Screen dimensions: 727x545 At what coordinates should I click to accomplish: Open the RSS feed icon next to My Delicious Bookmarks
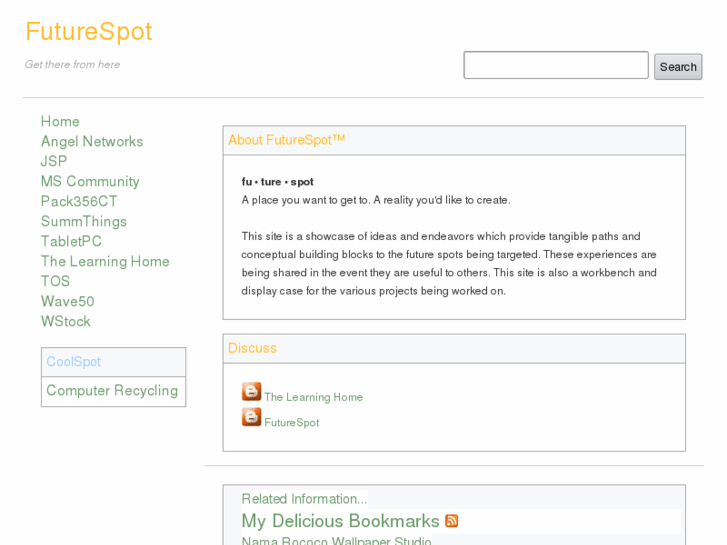(x=452, y=521)
